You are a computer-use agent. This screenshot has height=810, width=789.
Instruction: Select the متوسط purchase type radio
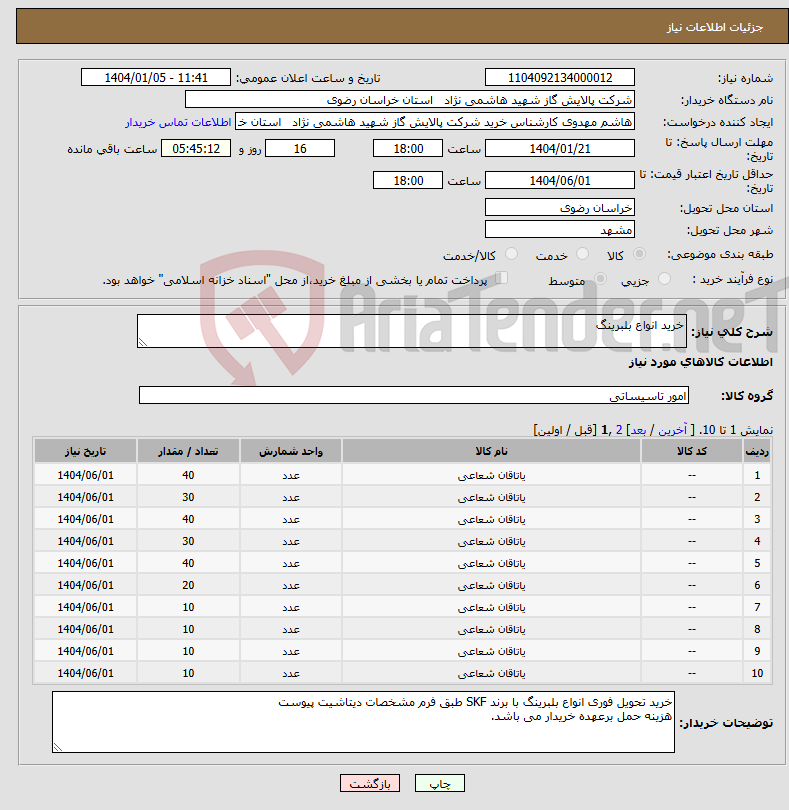(600, 279)
